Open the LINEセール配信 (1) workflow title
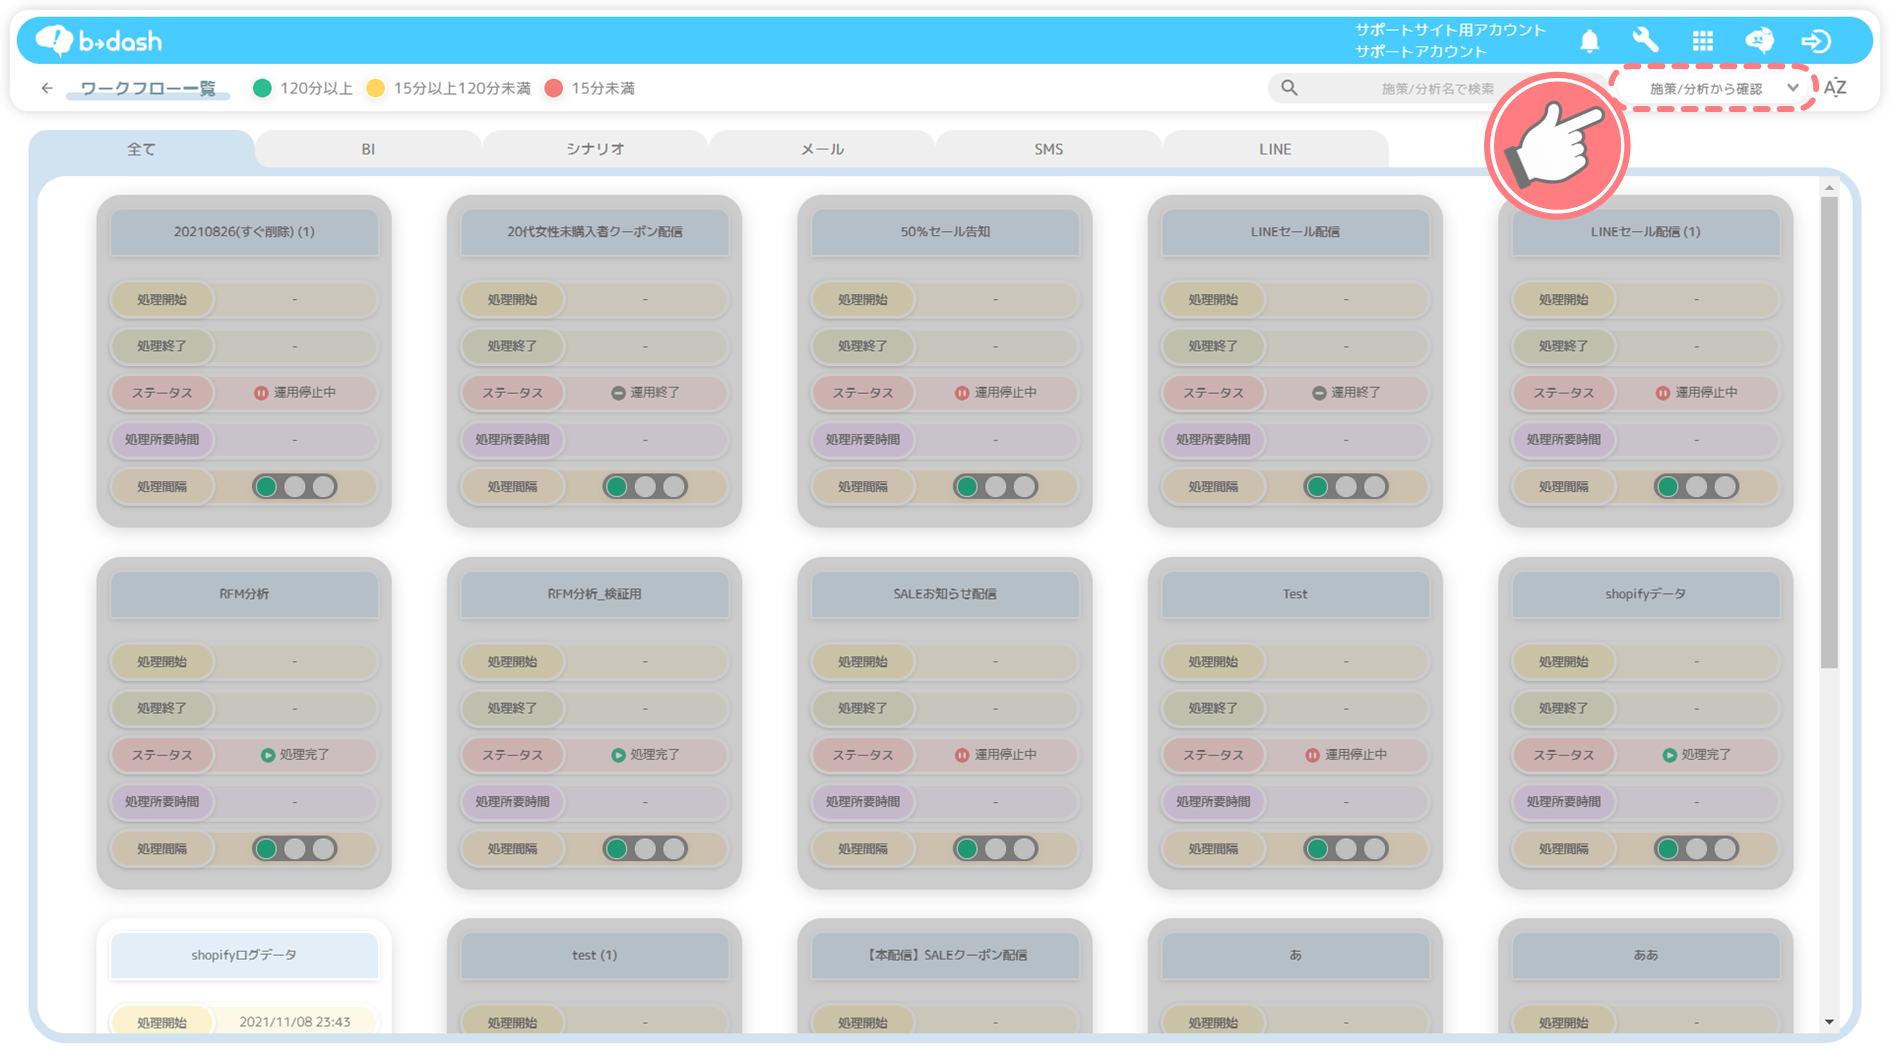 pos(1646,232)
